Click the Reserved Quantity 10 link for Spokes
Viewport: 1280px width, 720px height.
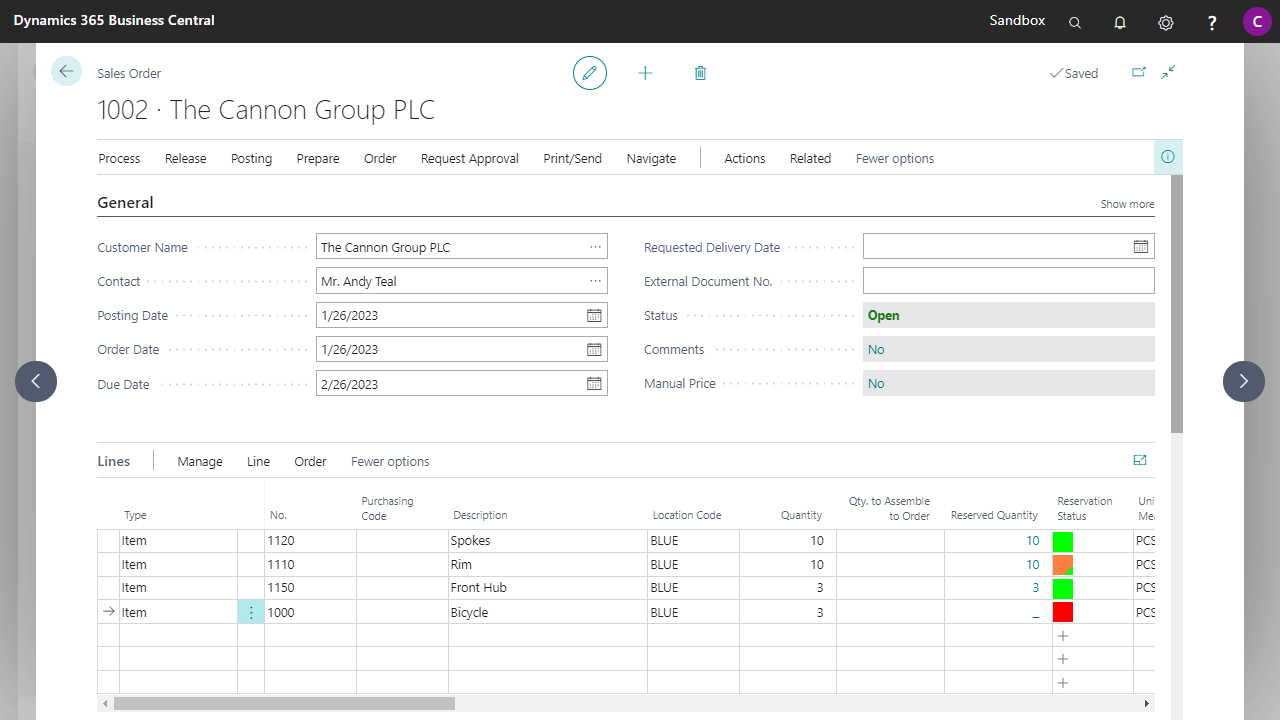click(x=1032, y=541)
